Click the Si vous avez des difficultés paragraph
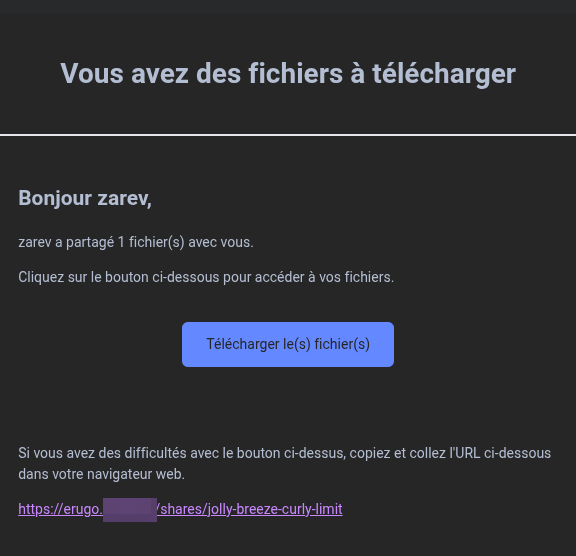This screenshot has width=576, height=556. pos(285,463)
